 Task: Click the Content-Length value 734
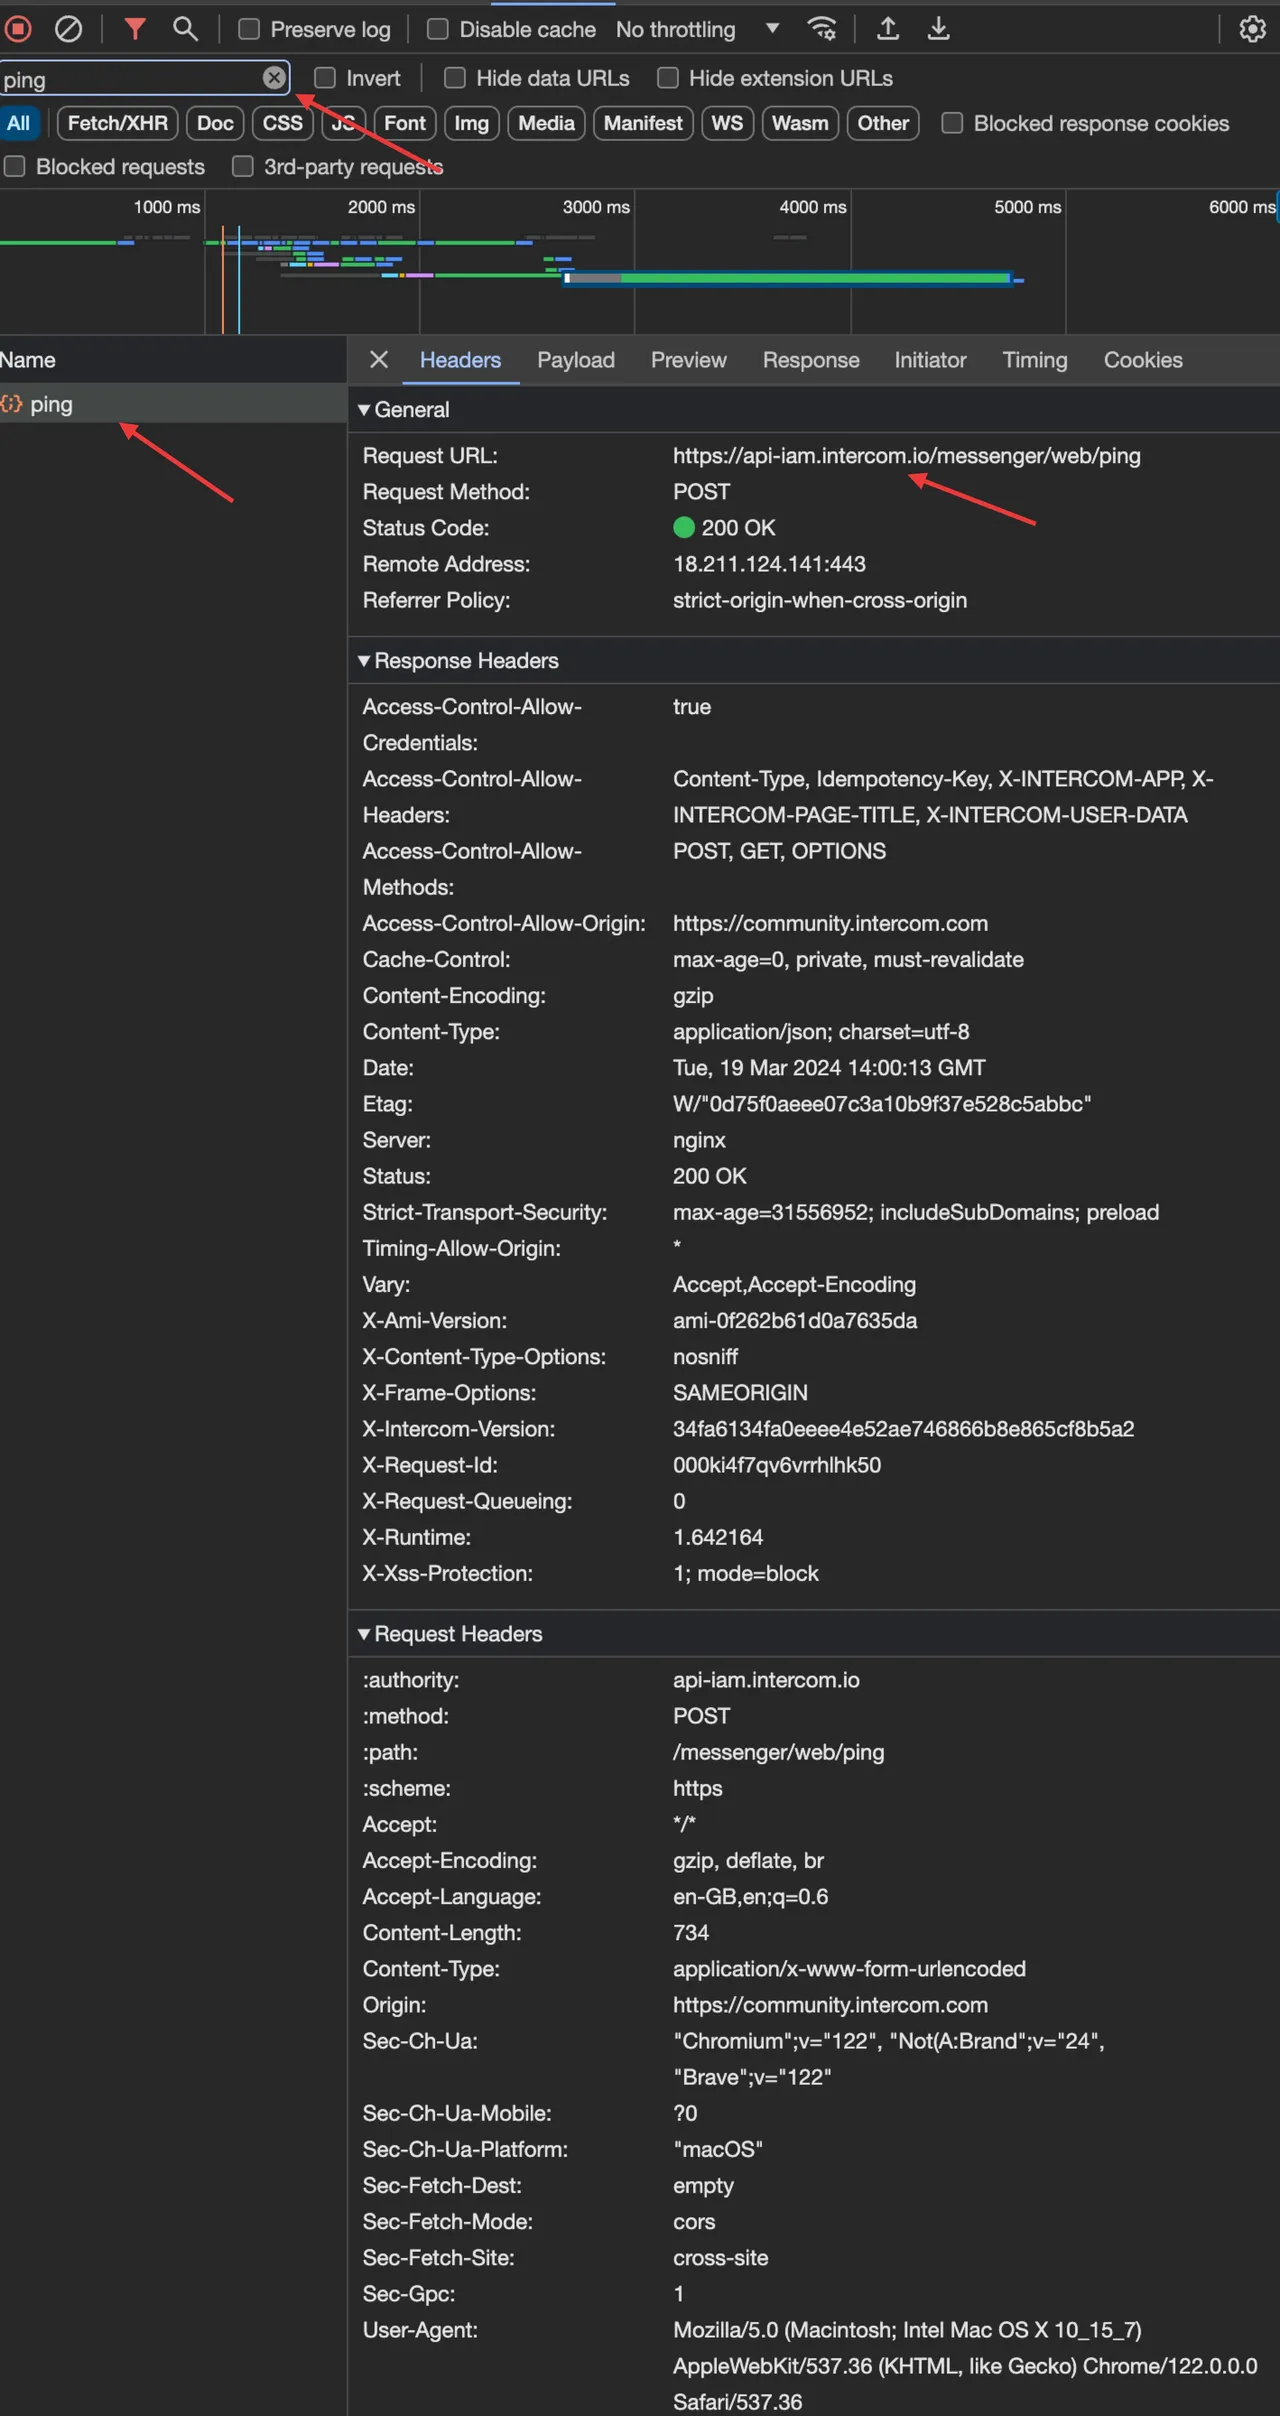[691, 1933]
